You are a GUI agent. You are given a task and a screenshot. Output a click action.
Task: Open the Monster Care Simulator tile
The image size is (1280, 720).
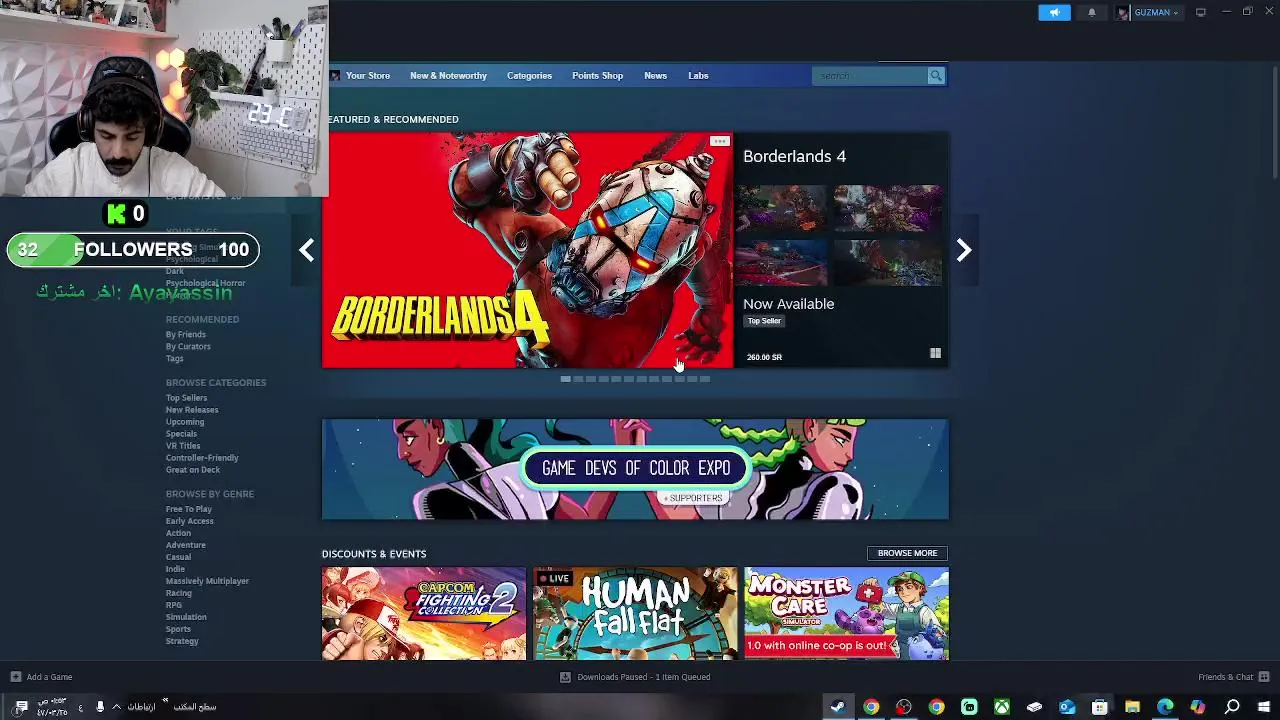tap(846, 613)
